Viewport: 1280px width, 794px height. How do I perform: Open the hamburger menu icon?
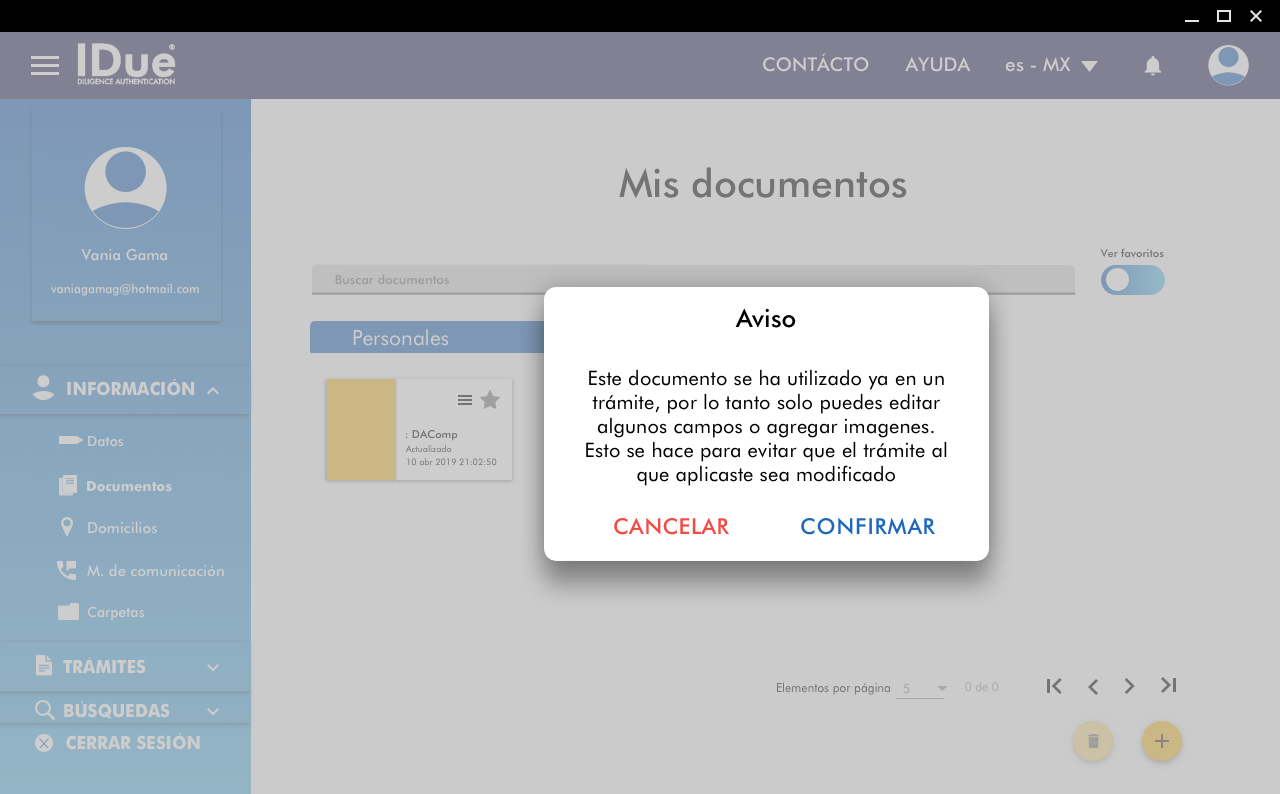point(45,66)
